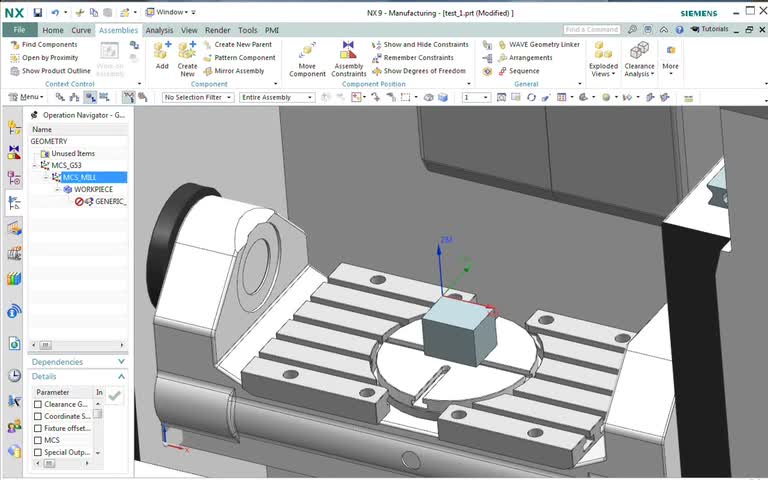The width and height of the screenshot is (768, 480).
Task: Click the Command Finder search icon
Action: (x=632, y=30)
